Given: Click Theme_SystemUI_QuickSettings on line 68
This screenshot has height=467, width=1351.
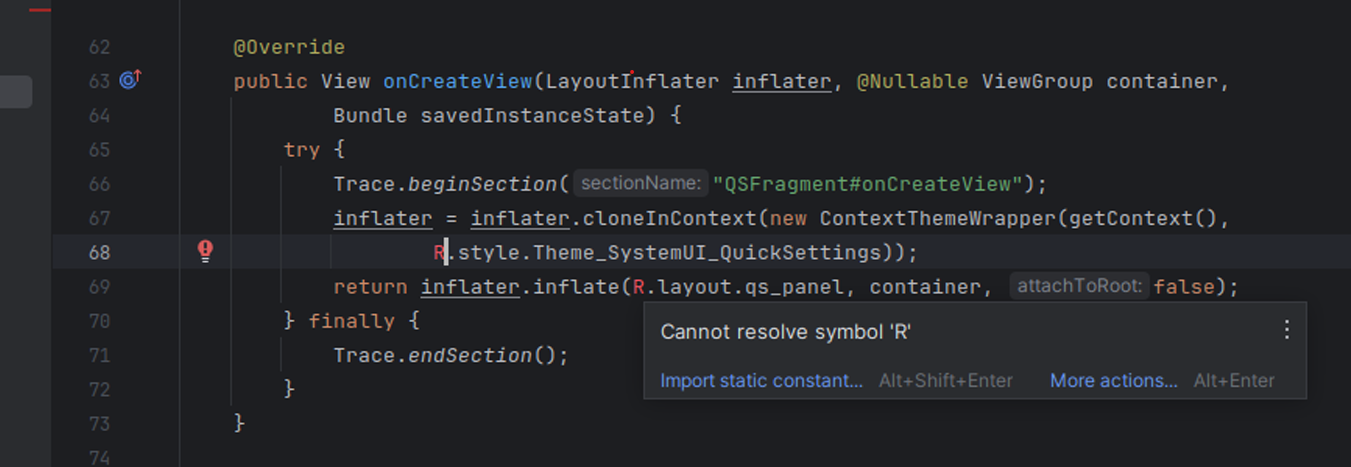Looking at the screenshot, I should tap(709, 252).
